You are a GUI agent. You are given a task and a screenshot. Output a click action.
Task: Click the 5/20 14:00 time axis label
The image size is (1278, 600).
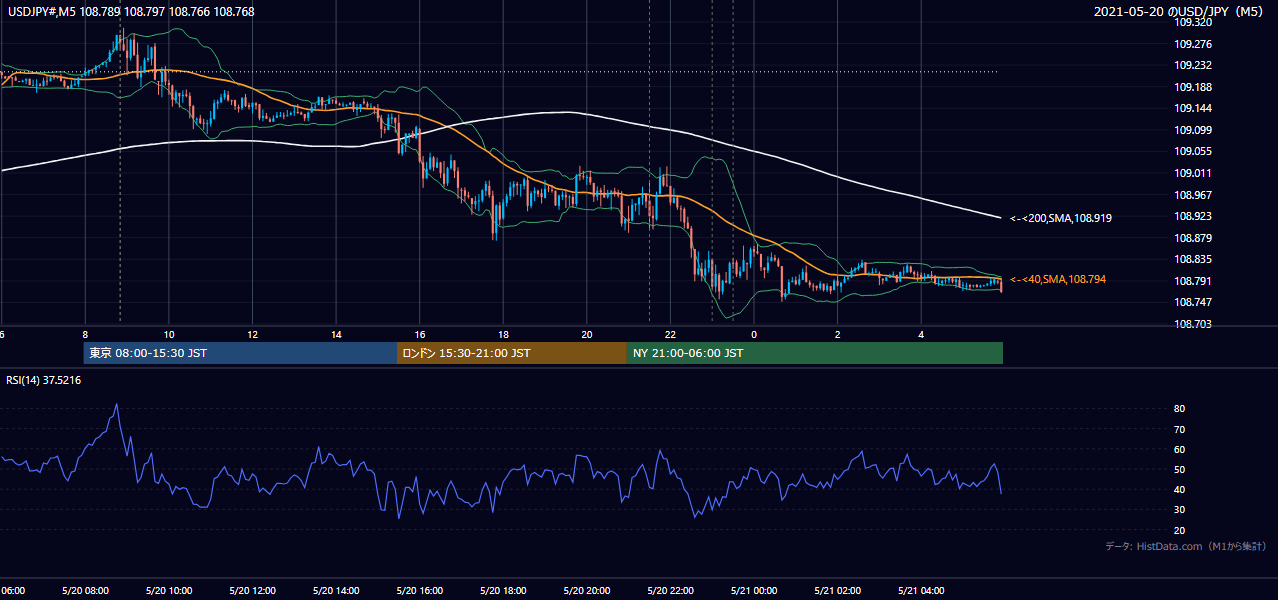point(334,590)
